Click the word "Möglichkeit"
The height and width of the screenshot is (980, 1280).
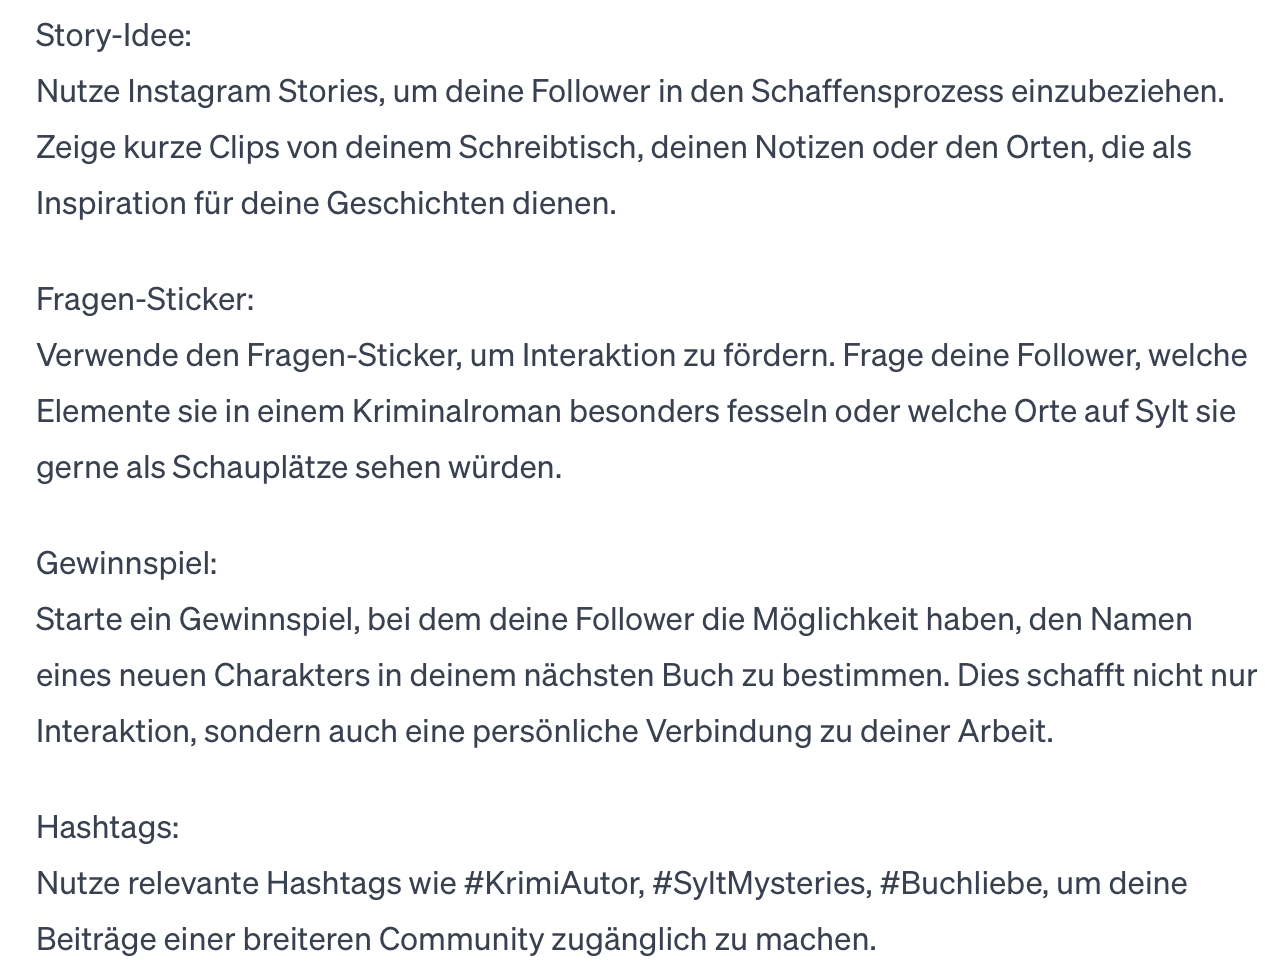[x=834, y=619]
